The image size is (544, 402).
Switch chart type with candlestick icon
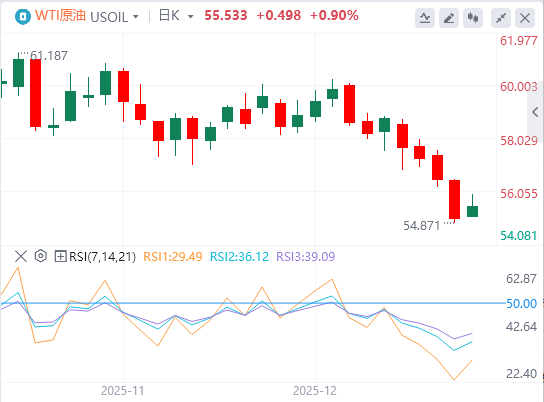tap(473, 18)
